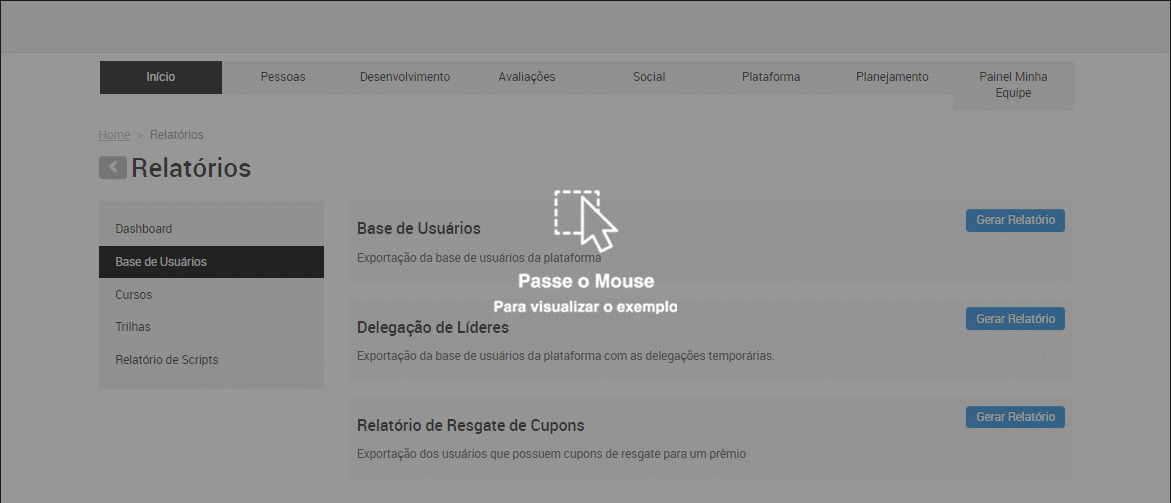Open the Plataforma tab
This screenshot has width=1171, height=503.
pyautogui.click(x=771, y=77)
